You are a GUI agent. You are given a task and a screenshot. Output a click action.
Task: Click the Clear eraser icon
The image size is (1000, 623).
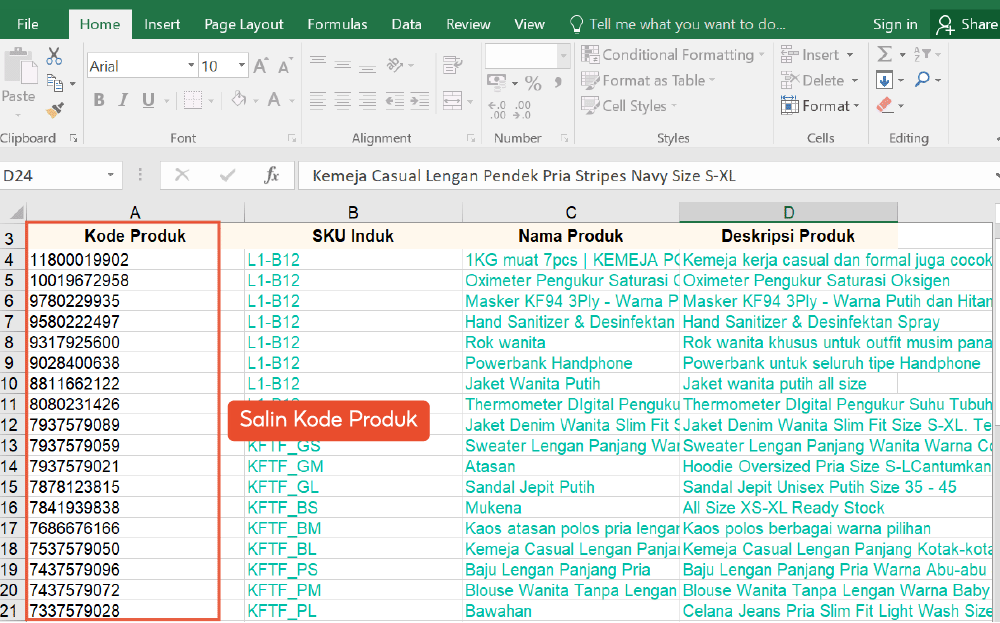point(884,105)
